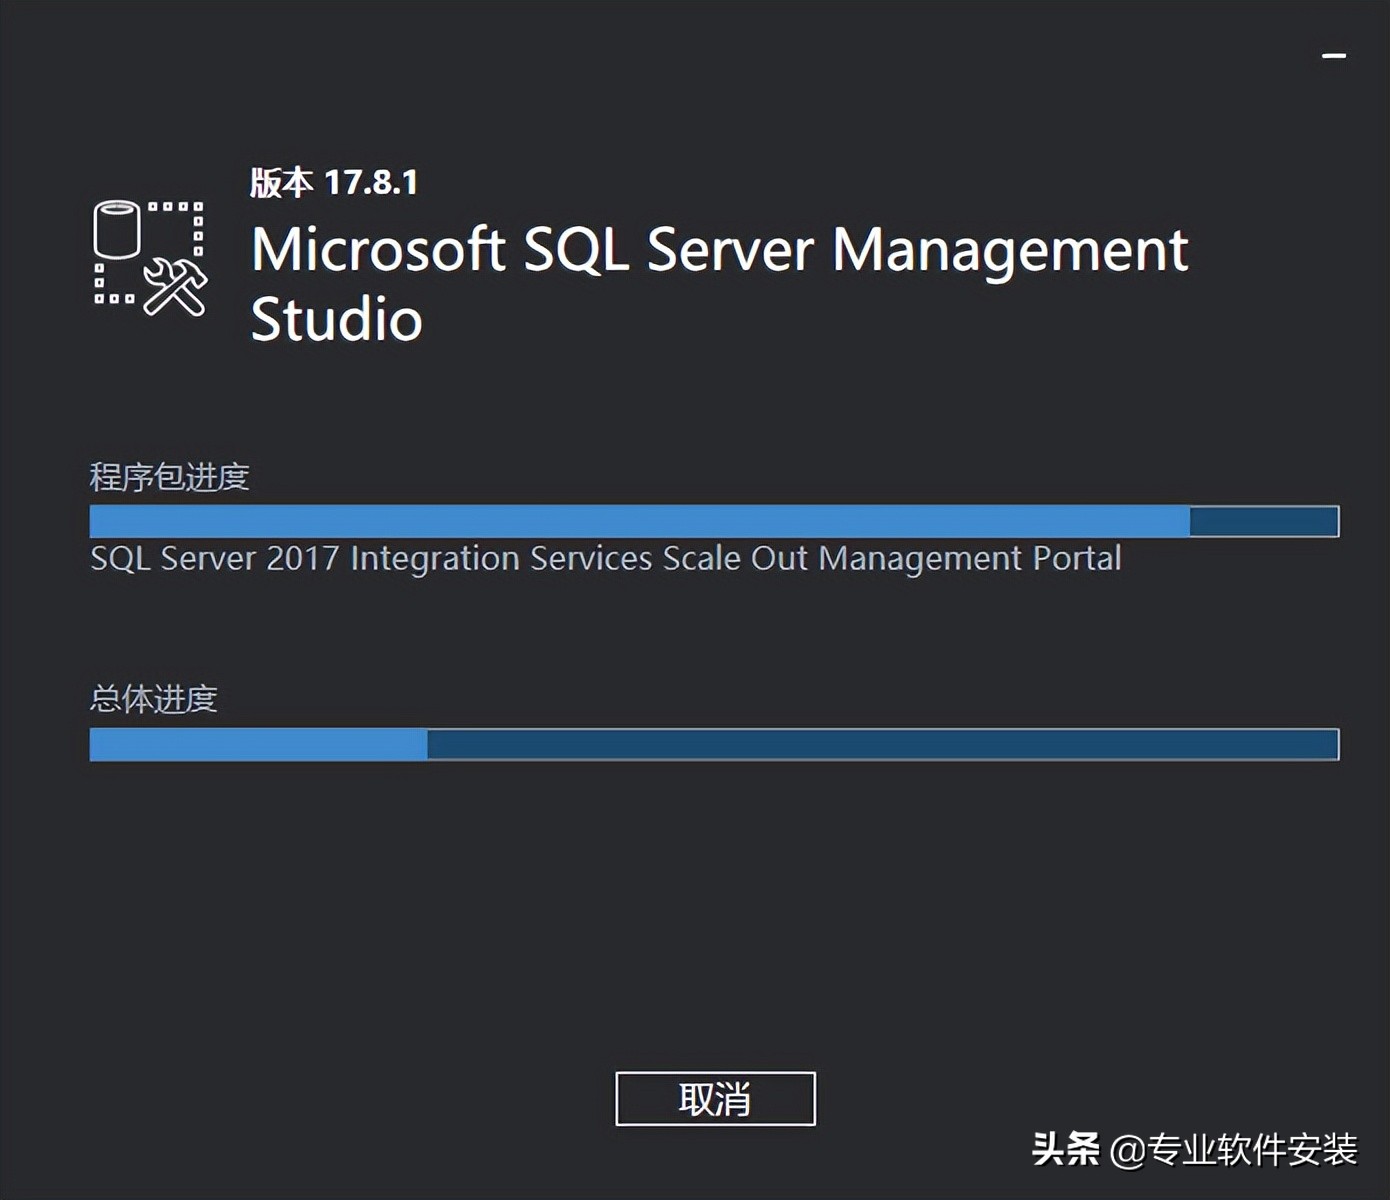Click the 程序包进度 label
The height and width of the screenshot is (1200, 1390).
pos(169,477)
